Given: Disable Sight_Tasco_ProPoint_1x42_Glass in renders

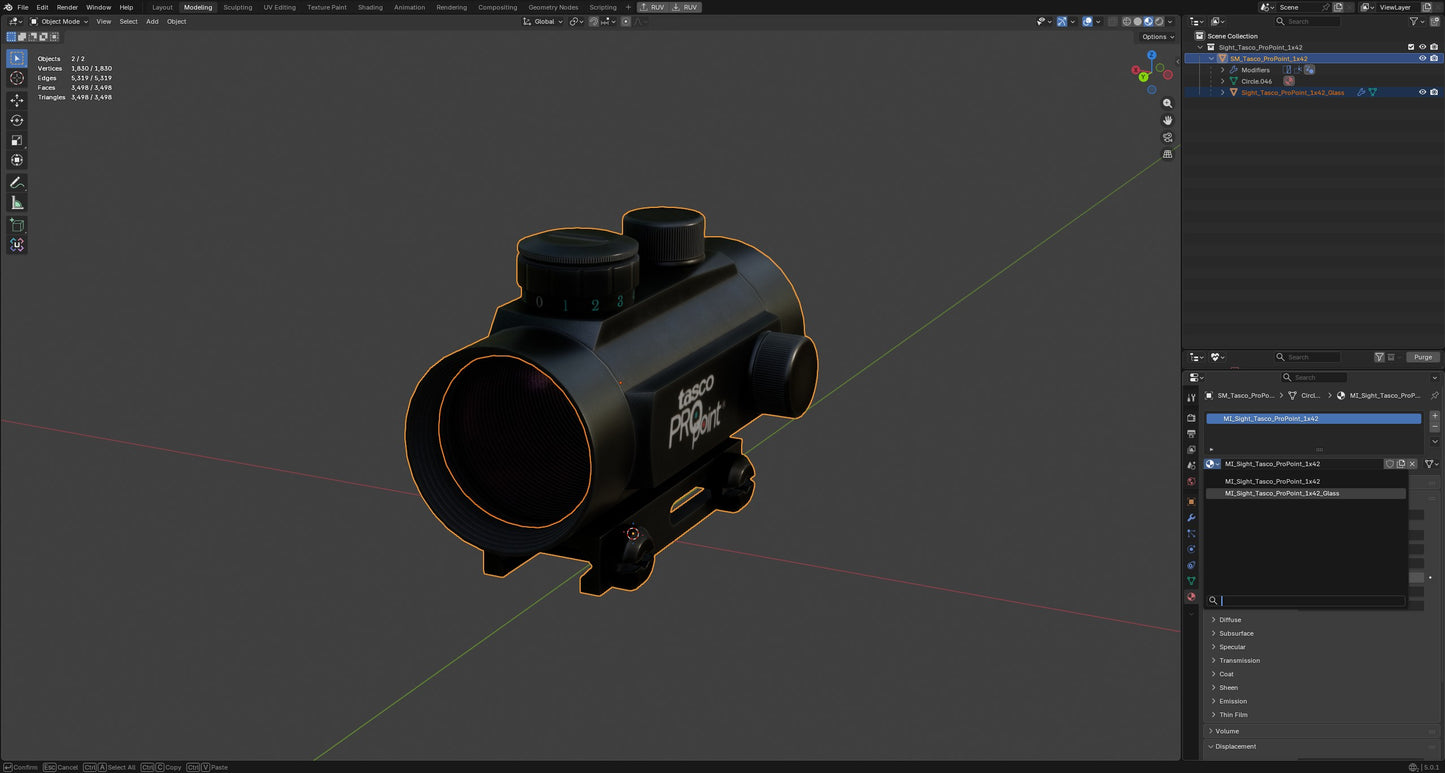Looking at the screenshot, I should pyautogui.click(x=1434, y=92).
